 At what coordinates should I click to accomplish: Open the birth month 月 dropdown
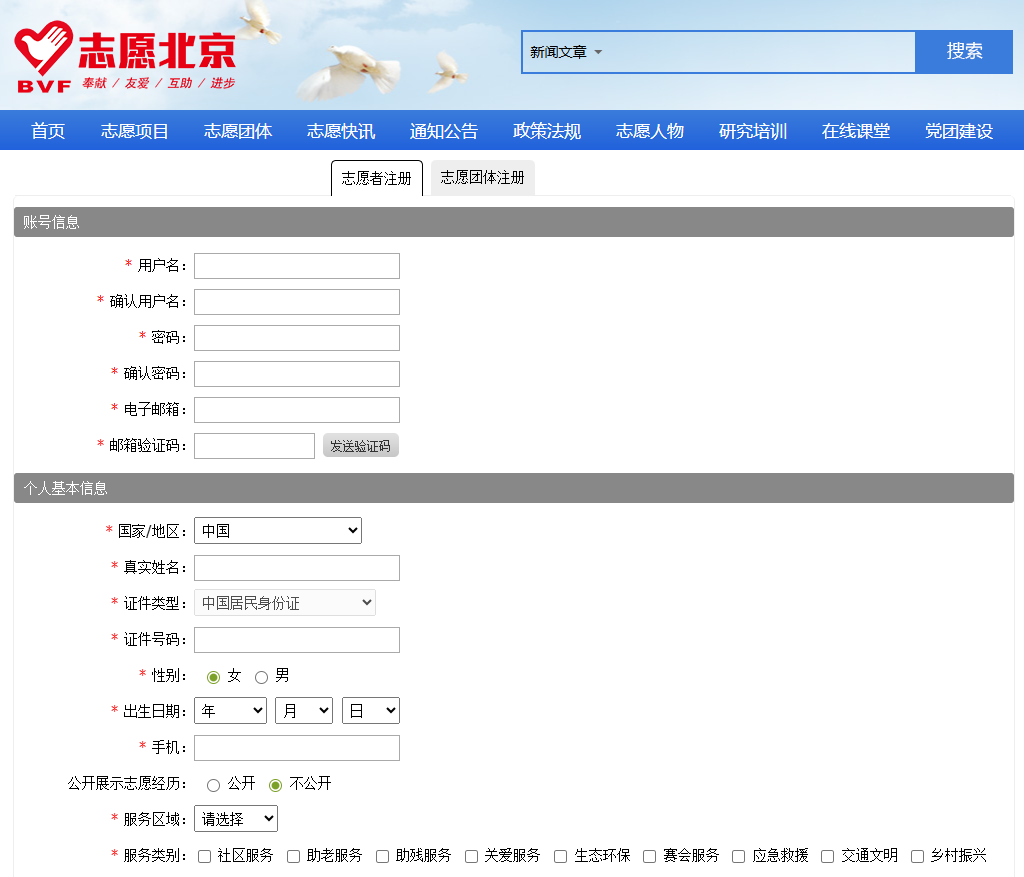point(303,711)
